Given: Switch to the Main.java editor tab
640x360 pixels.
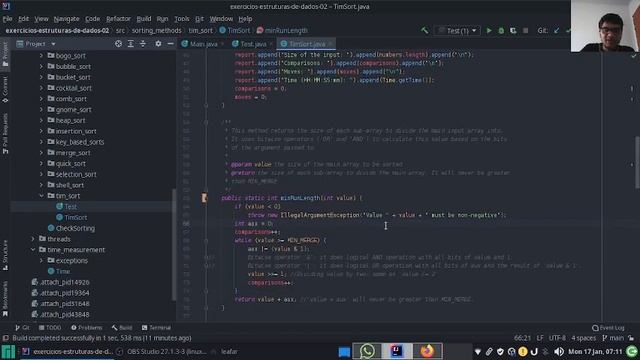Looking at the screenshot, I should [203, 44].
